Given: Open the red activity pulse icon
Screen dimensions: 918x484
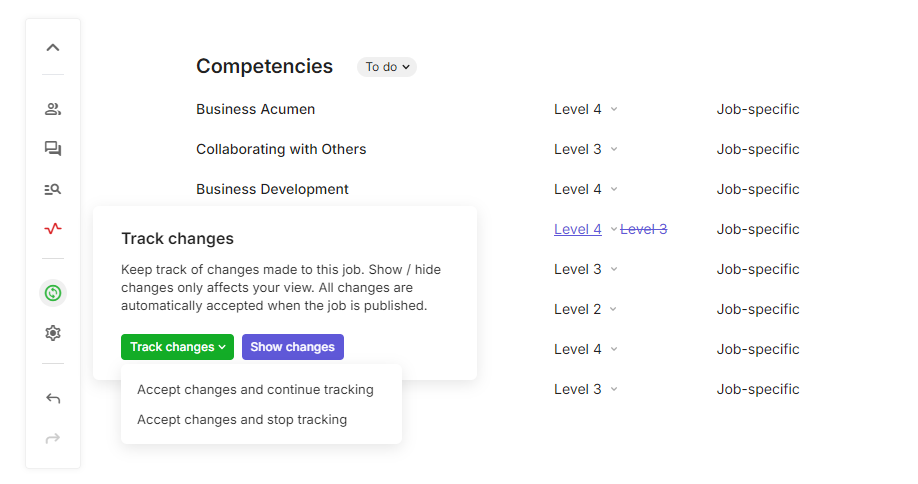Looking at the screenshot, I should tap(53, 229).
